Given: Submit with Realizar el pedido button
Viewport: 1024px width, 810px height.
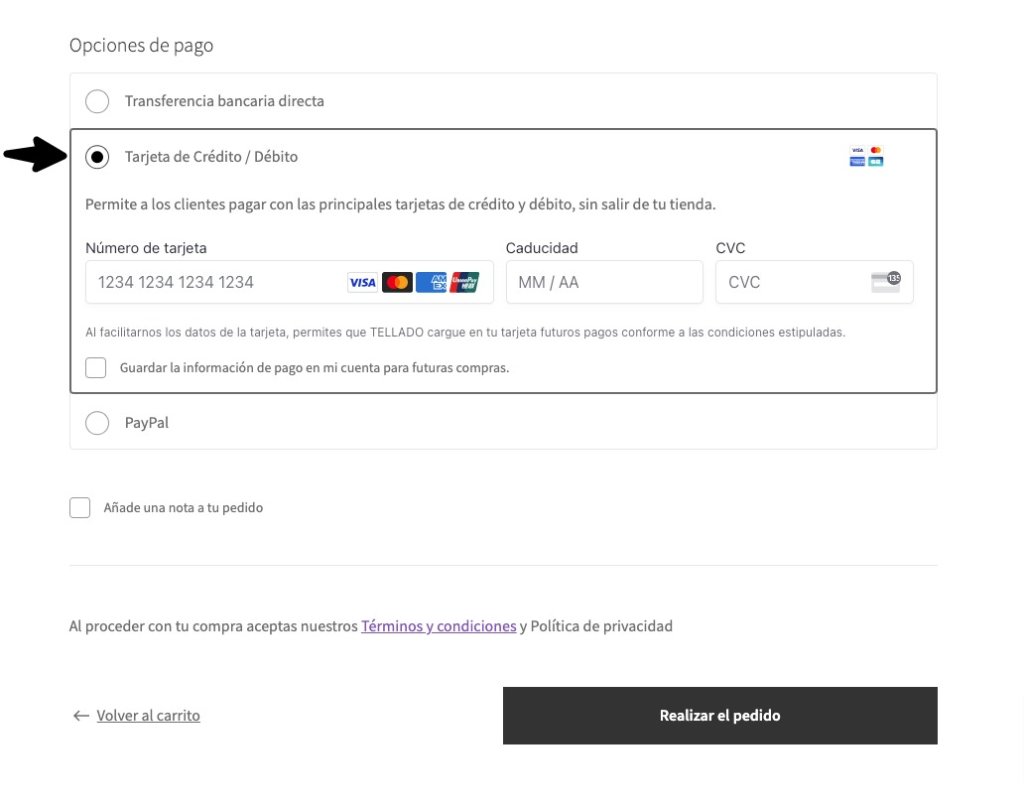Looking at the screenshot, I should [x=720, y=715].
